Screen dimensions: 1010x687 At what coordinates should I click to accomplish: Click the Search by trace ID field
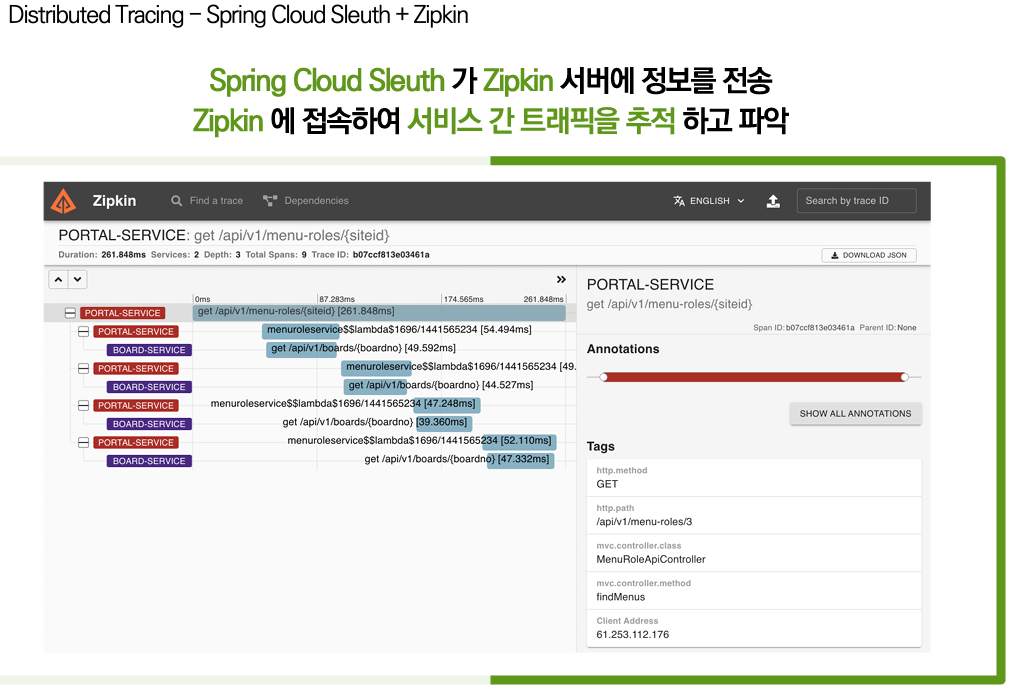856,201
